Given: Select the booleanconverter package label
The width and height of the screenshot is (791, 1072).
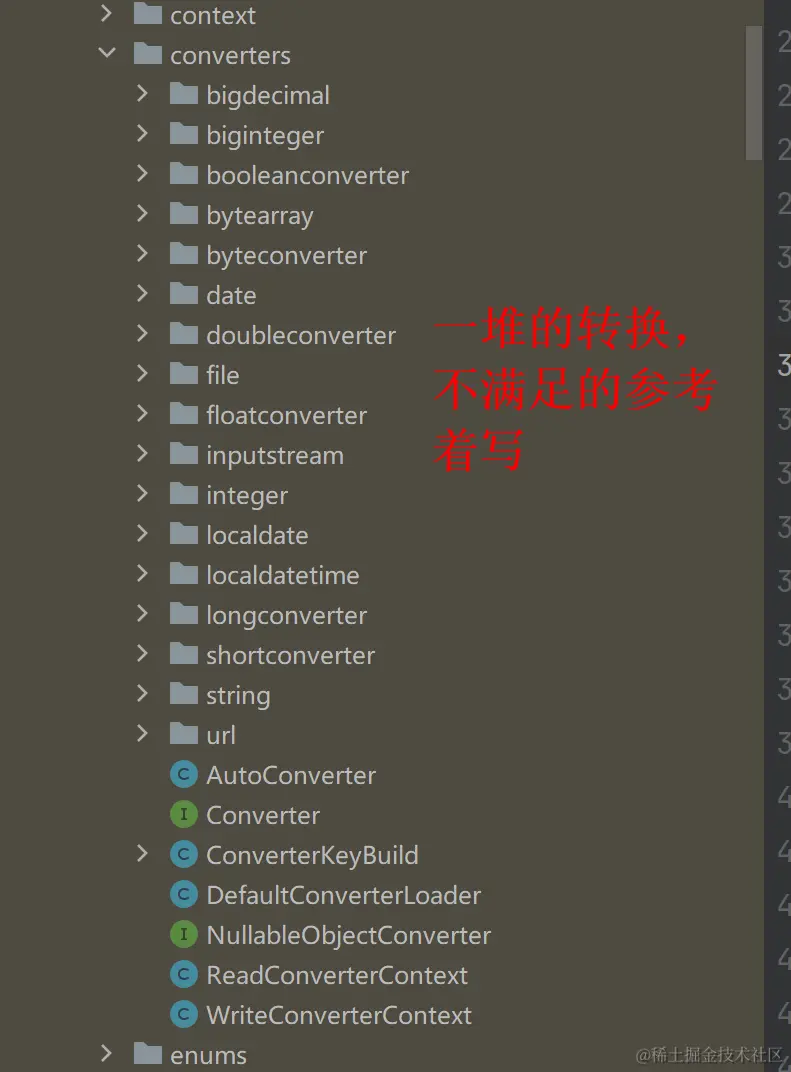Looking at the screenshot, I should click(x=308, y=175).
